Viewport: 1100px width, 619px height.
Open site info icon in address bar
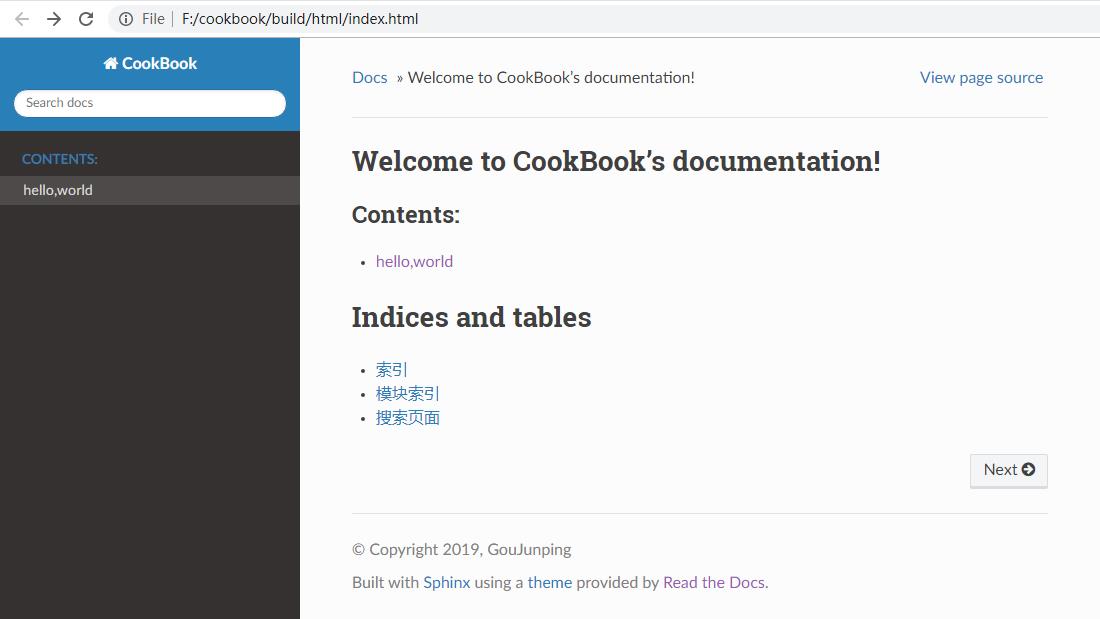[x=126, y=19]
